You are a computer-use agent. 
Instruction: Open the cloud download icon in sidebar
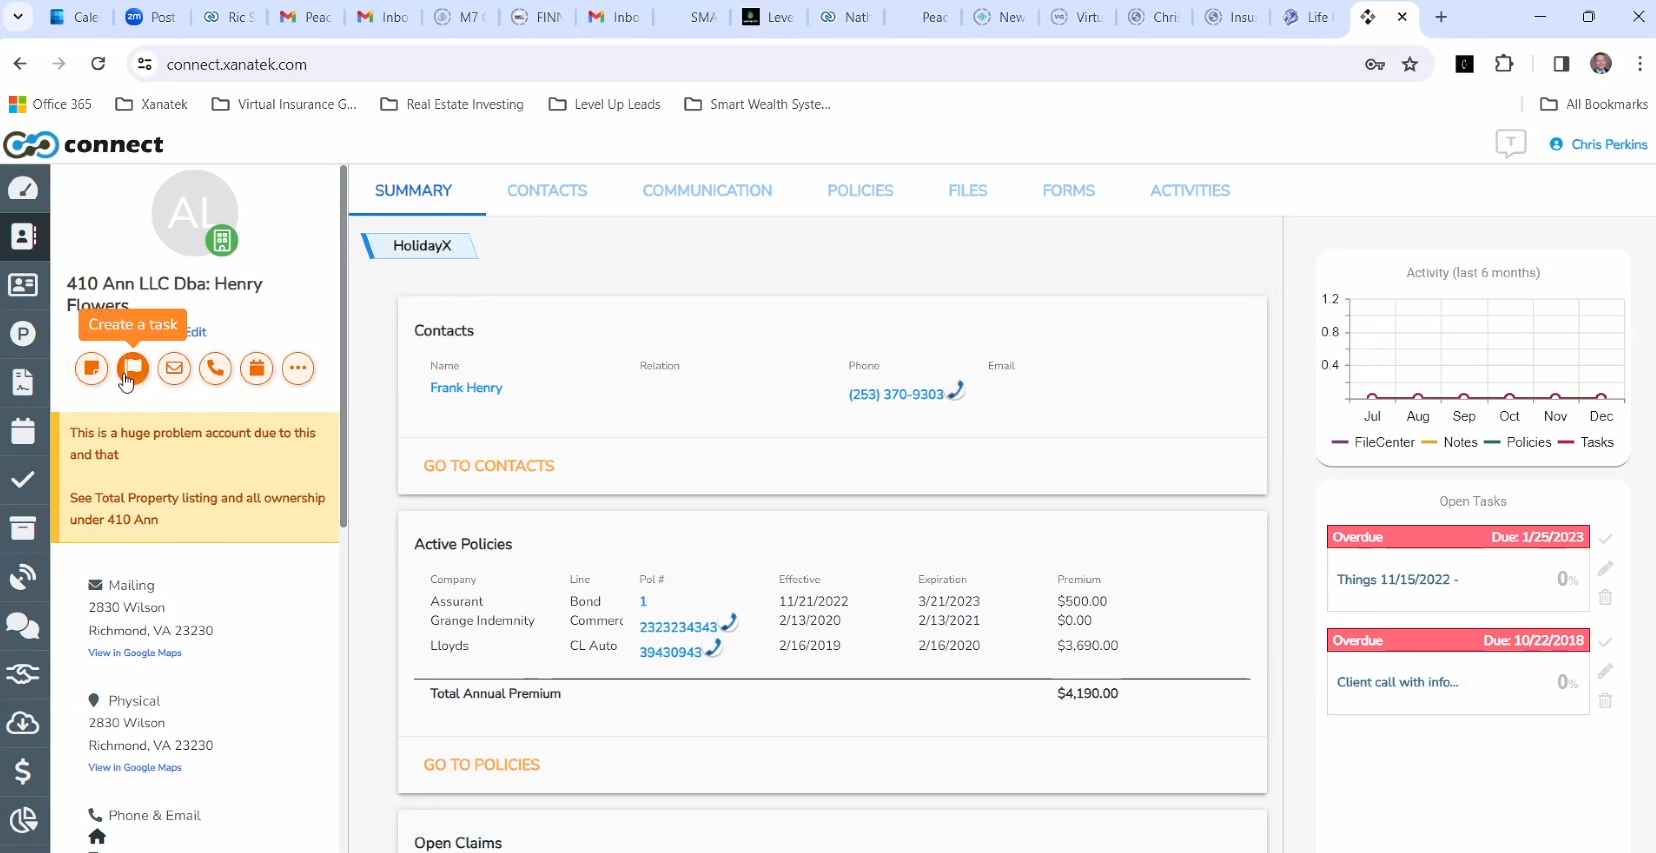click(23, 722)
